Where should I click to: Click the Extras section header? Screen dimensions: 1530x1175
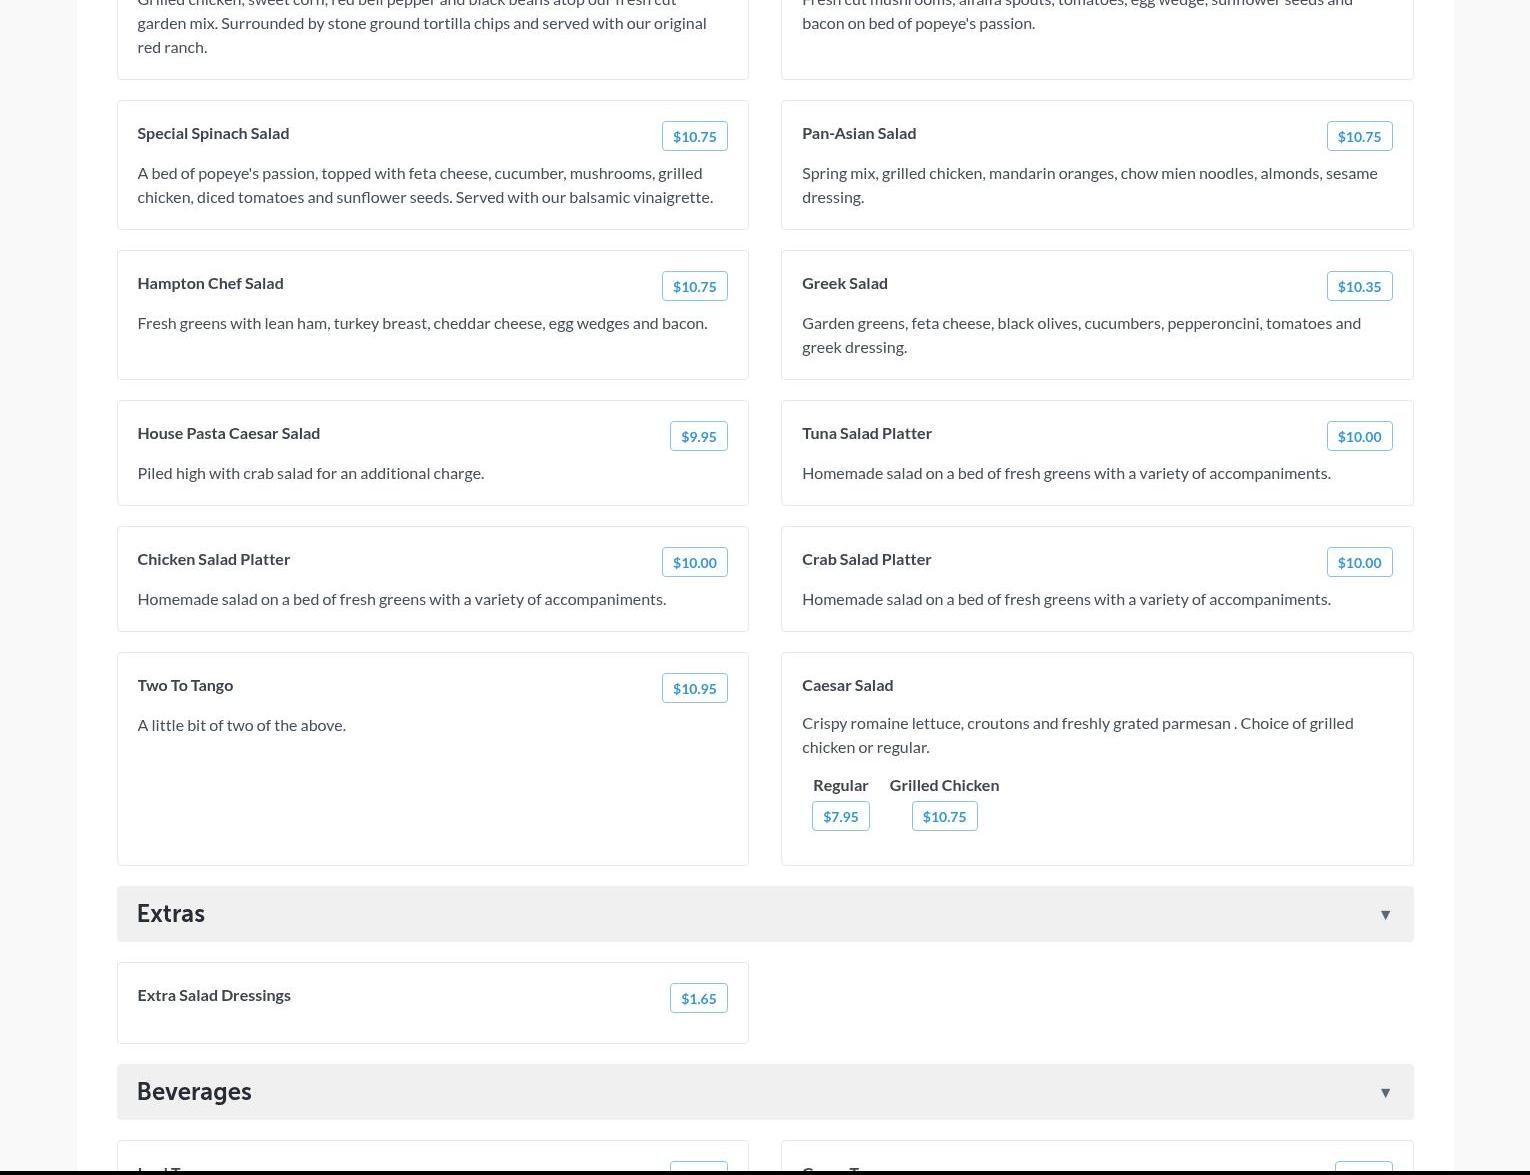tap(171, 914)
